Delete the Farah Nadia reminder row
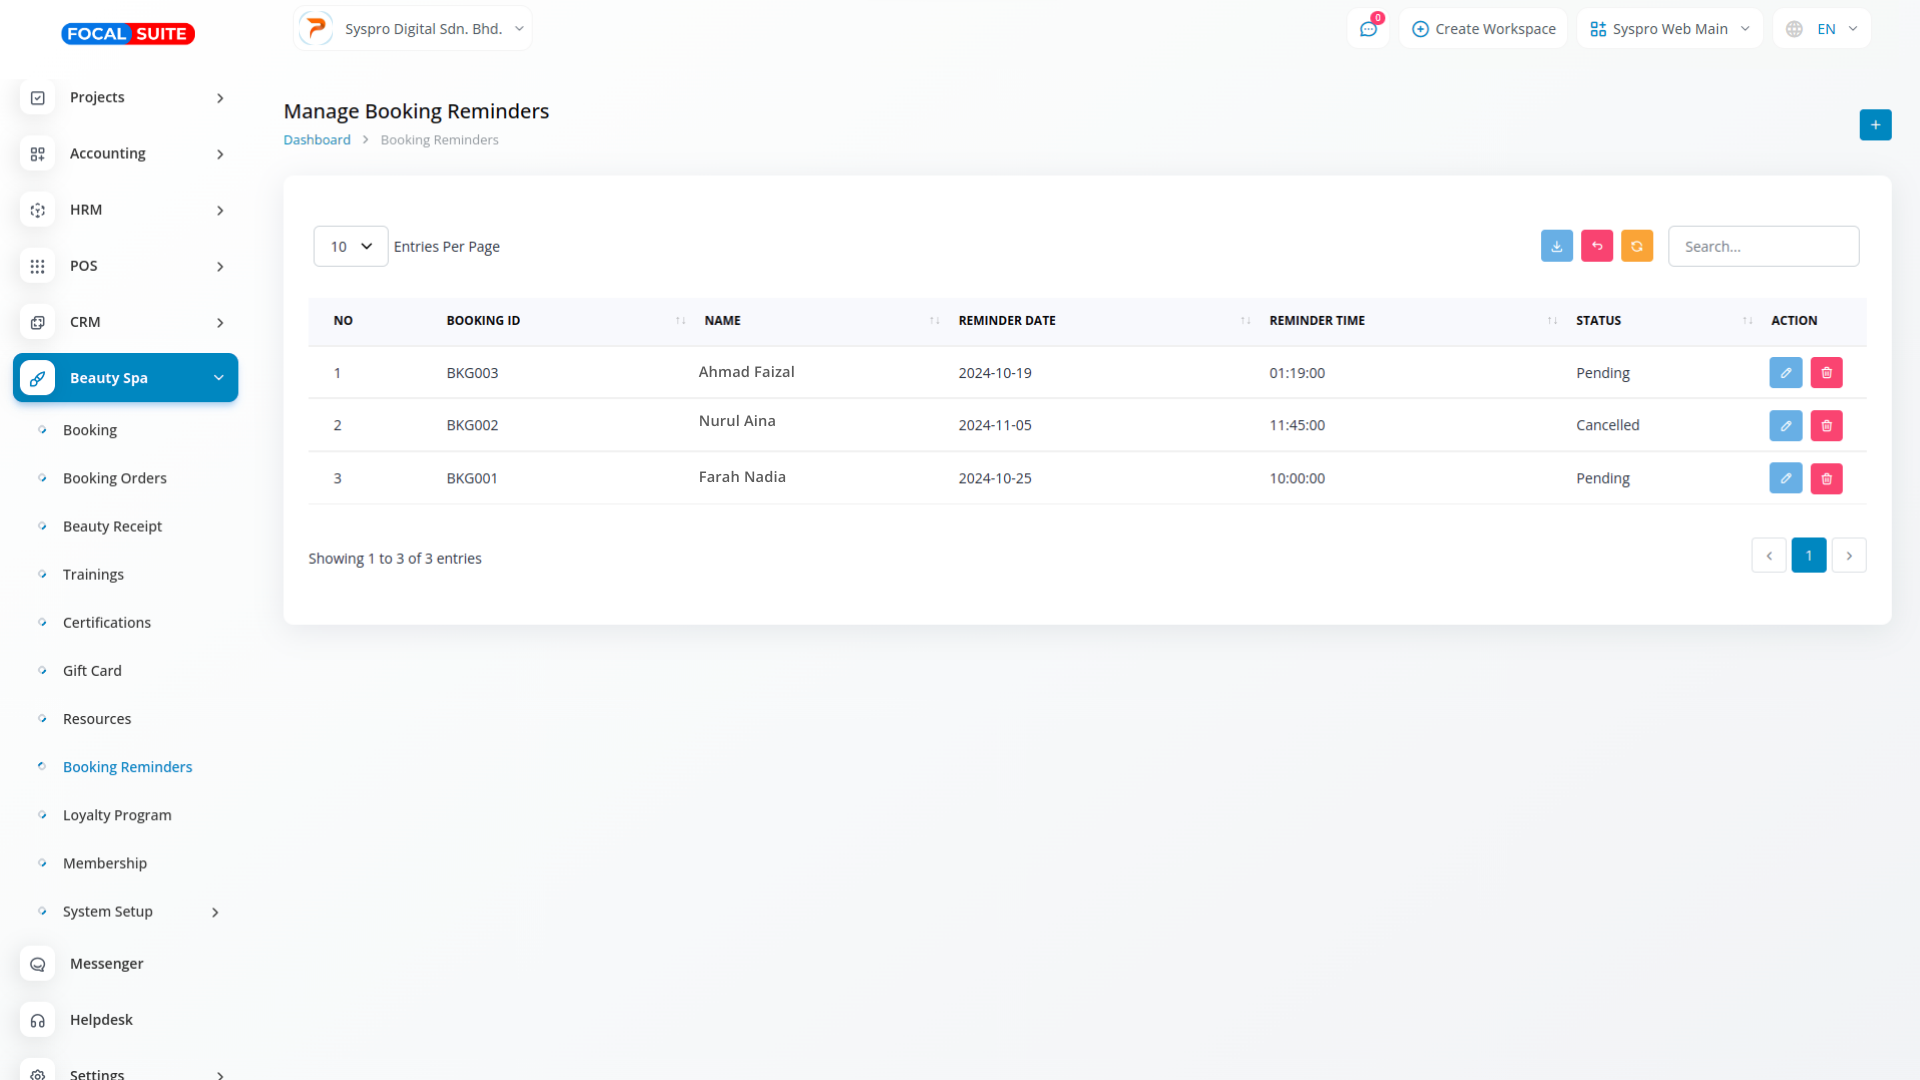The width and height of the screenshot is (1920, 1080). [1826, 478]
